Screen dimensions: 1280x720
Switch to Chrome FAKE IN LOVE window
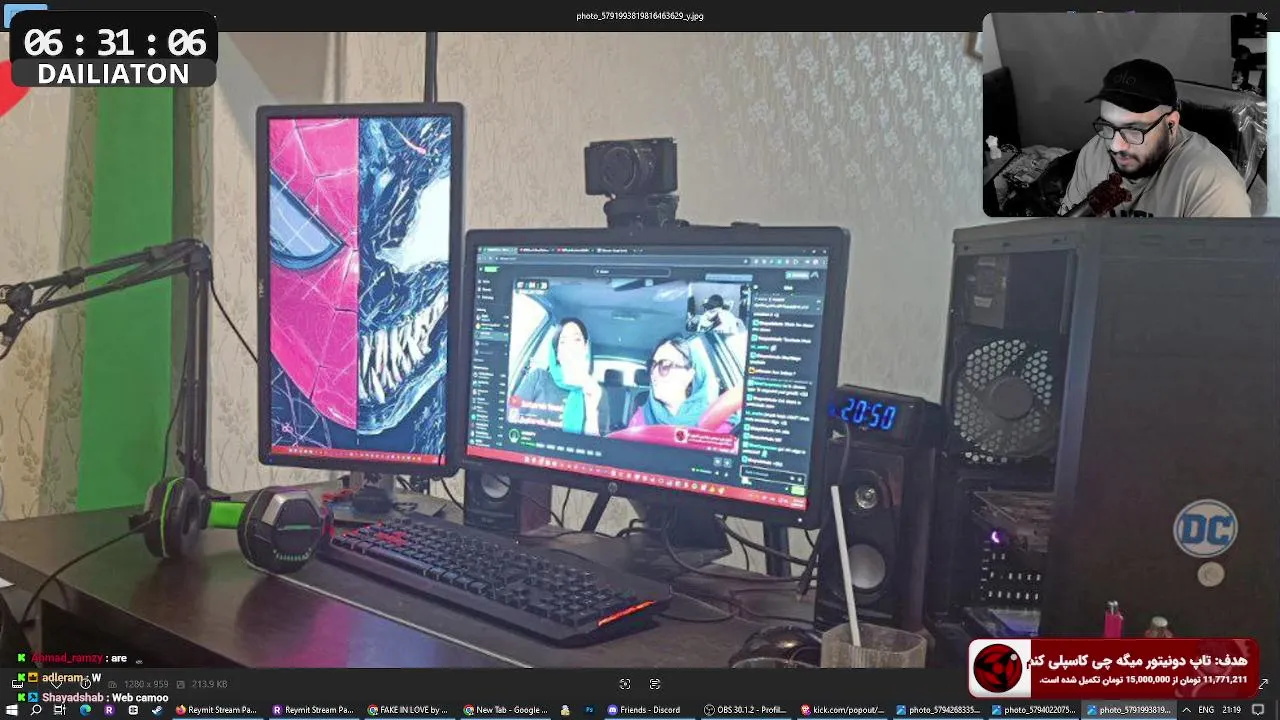tap(408, 710)
